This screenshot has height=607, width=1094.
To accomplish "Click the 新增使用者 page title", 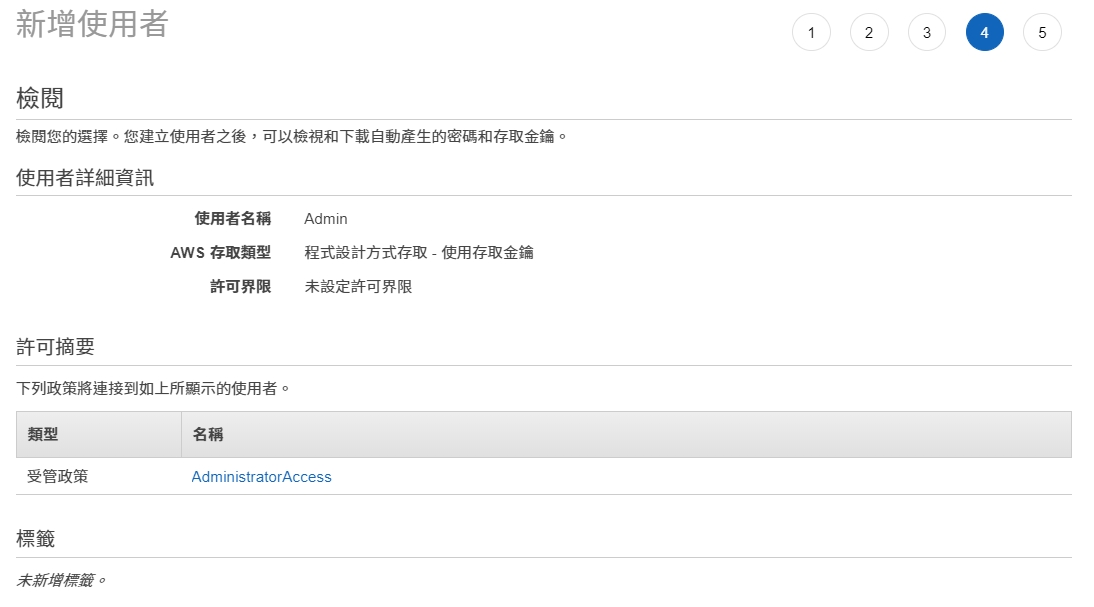I will [92, 24].
